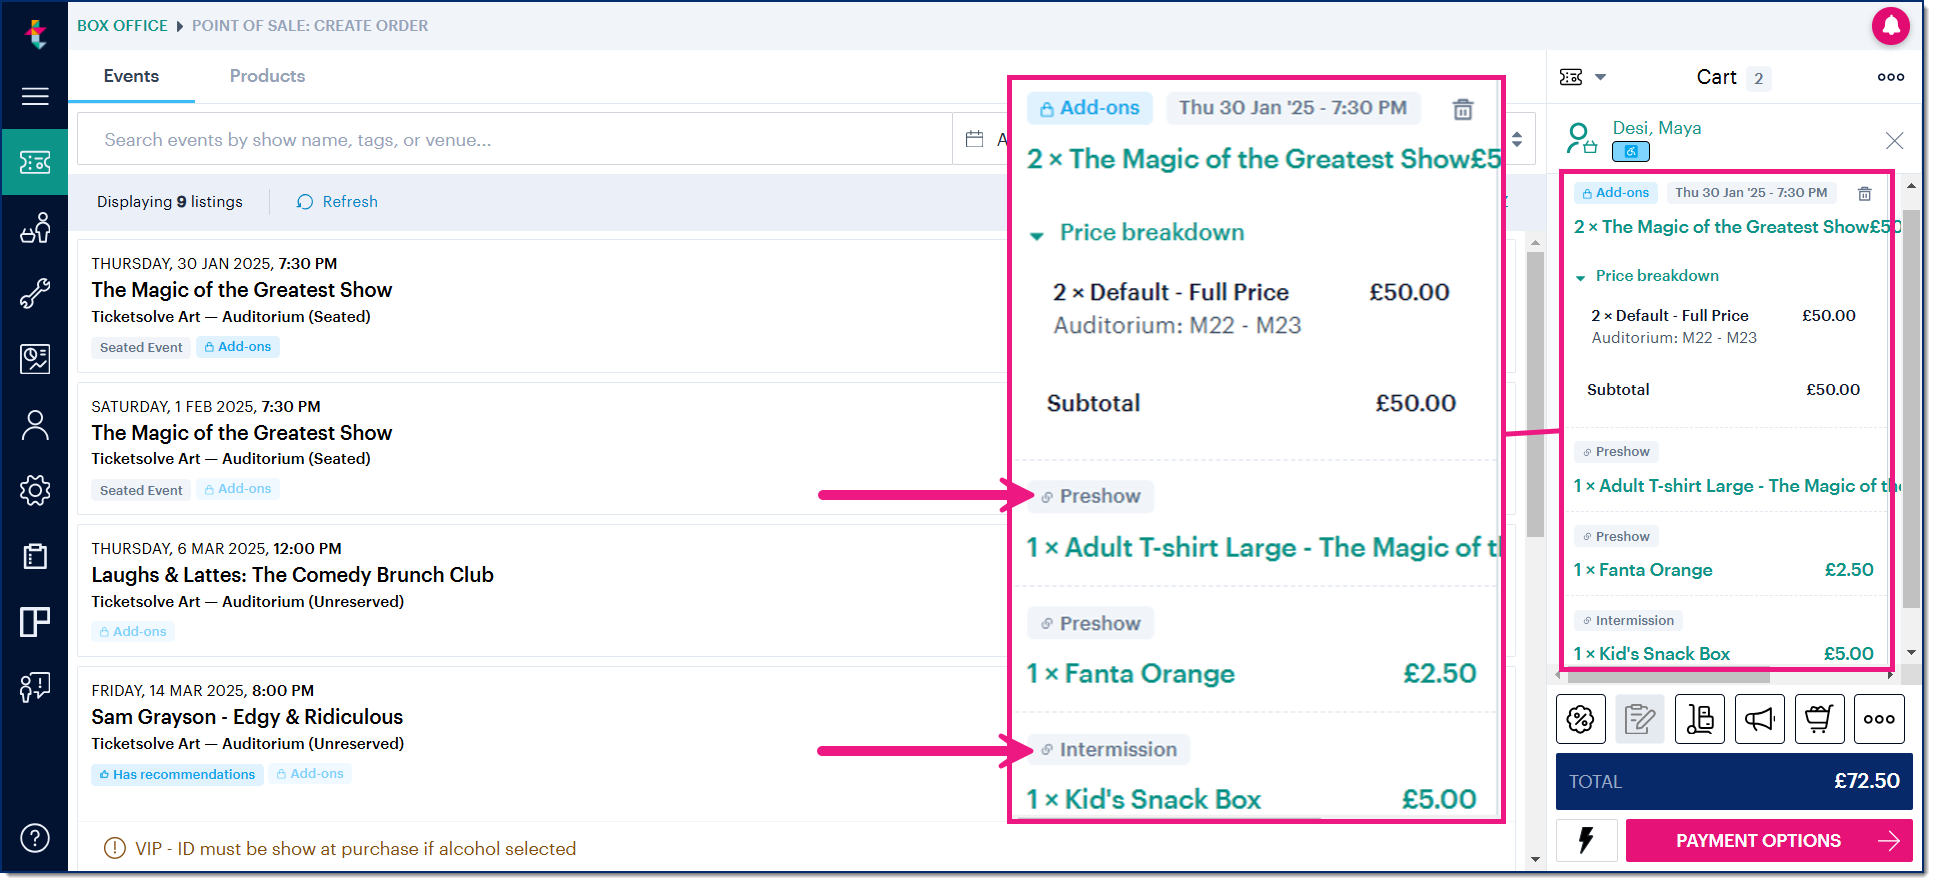The width and height of the screenshot is (1934, 883).
Task: Click the lightning quick payment button
Action: click(x=1587, y=841)
